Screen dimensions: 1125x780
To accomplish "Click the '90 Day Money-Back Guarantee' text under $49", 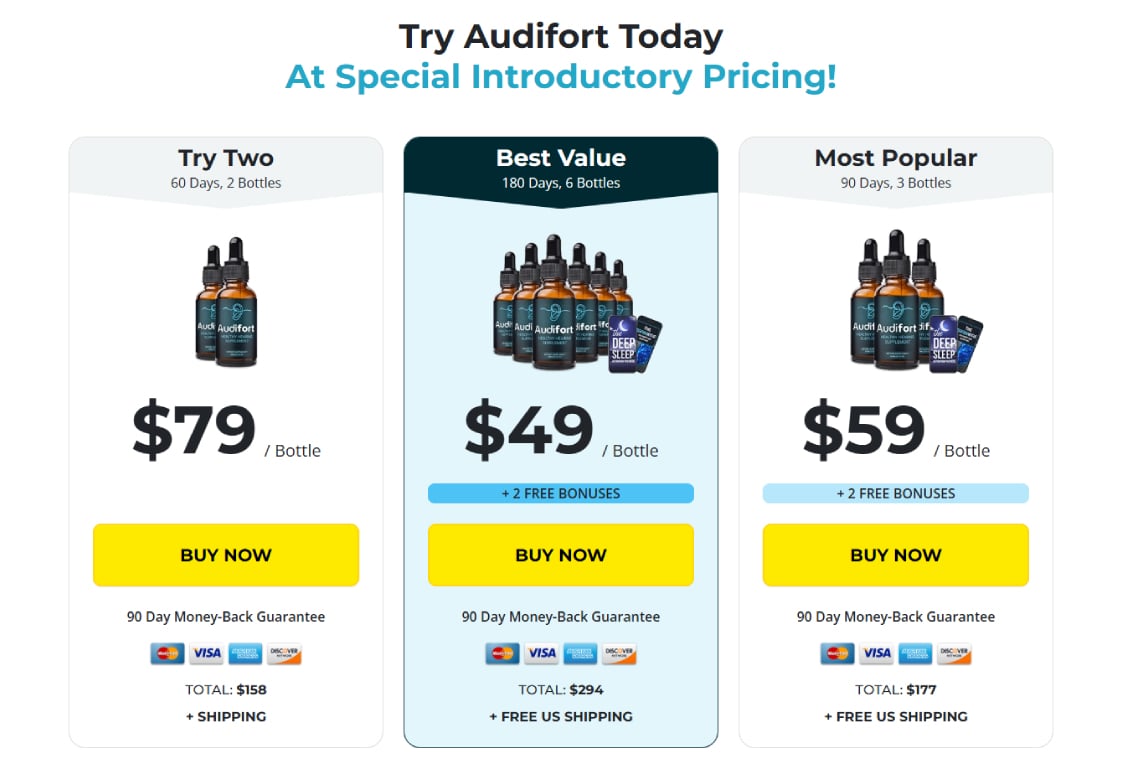I will 561,617.
